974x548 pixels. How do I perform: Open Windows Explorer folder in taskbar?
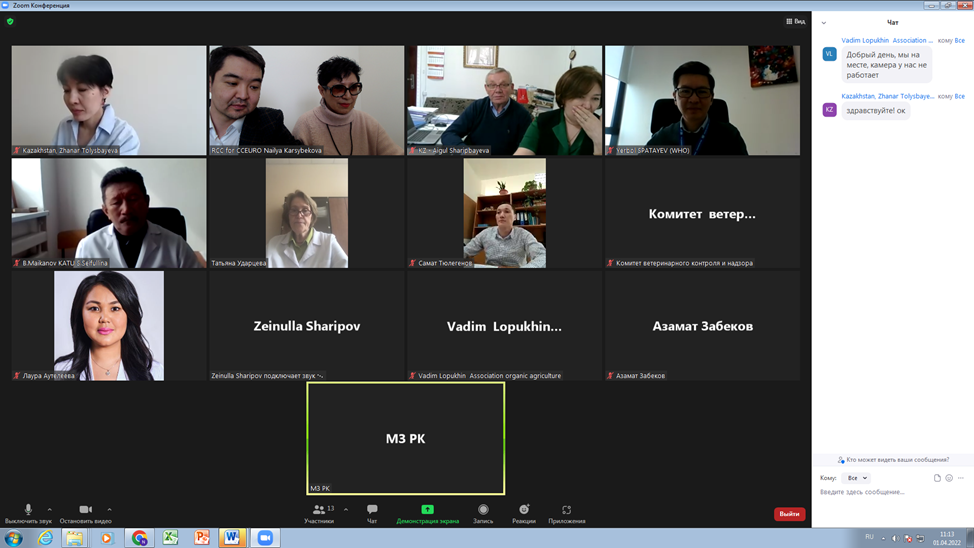[75, 538]
